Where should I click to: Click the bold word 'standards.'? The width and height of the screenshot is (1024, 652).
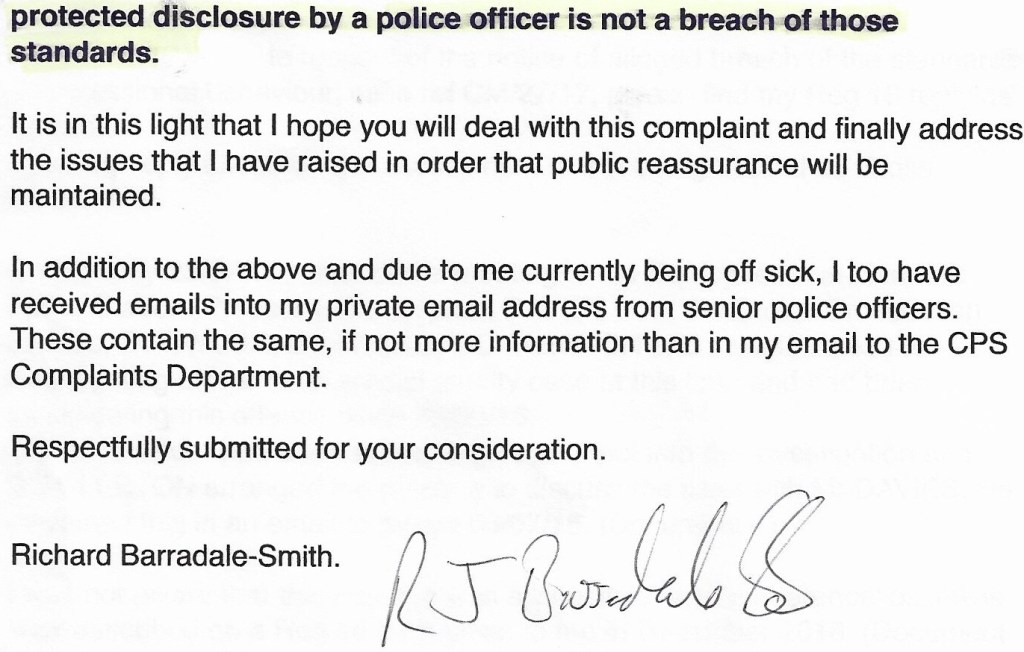pyautogui.click(x=84, y=54)
